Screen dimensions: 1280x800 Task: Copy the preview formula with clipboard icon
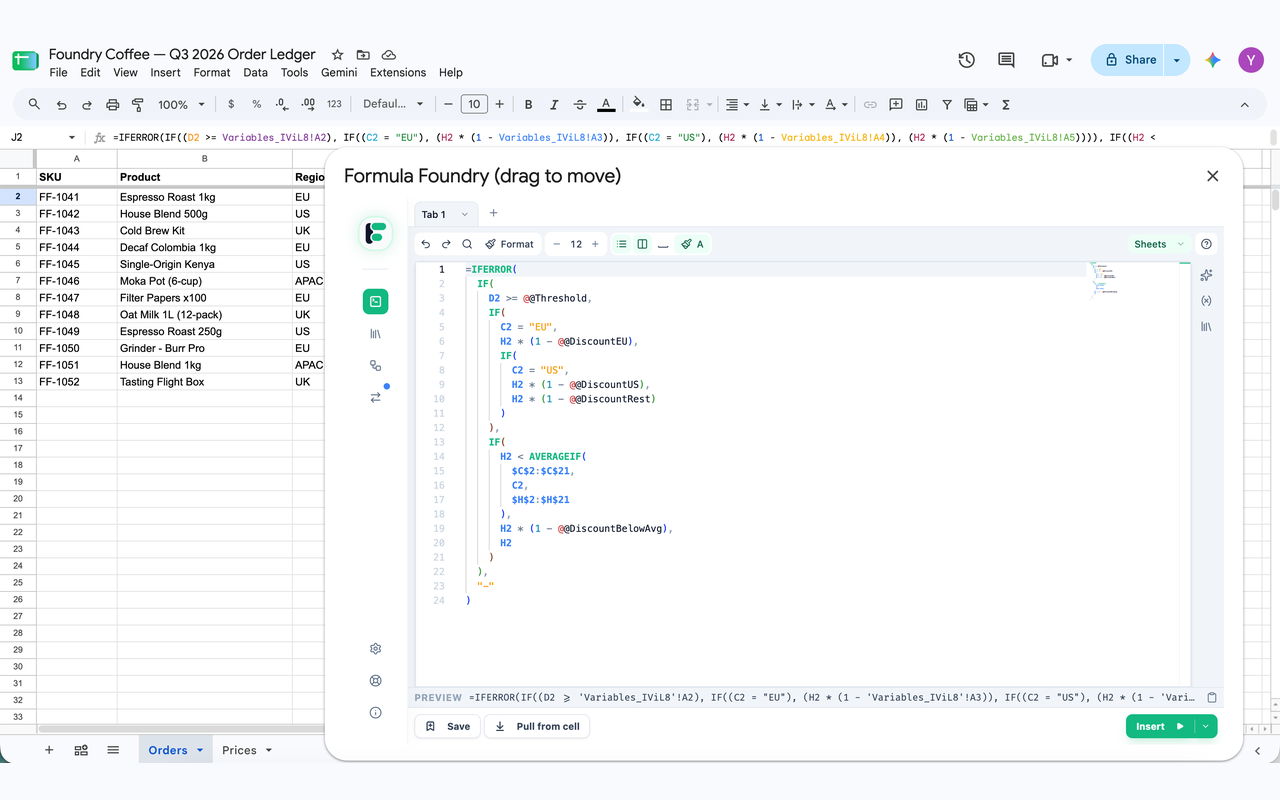point(1212,697)
